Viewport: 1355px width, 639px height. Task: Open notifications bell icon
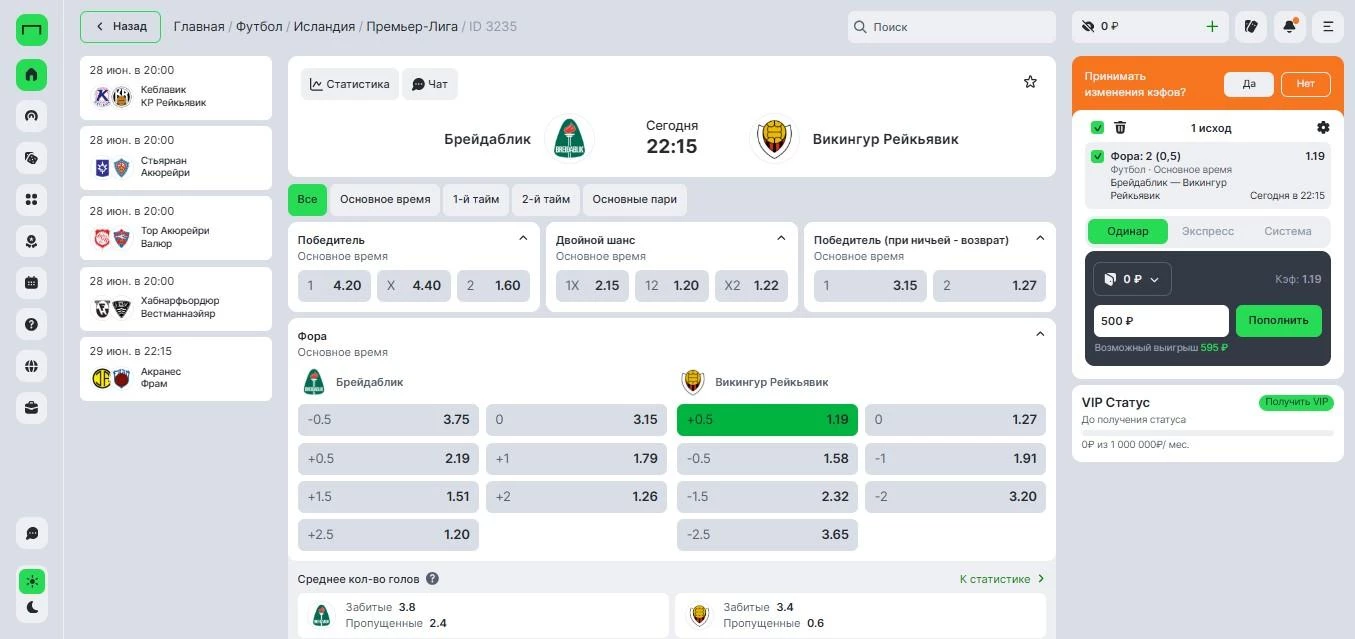tap(1289, 26)
